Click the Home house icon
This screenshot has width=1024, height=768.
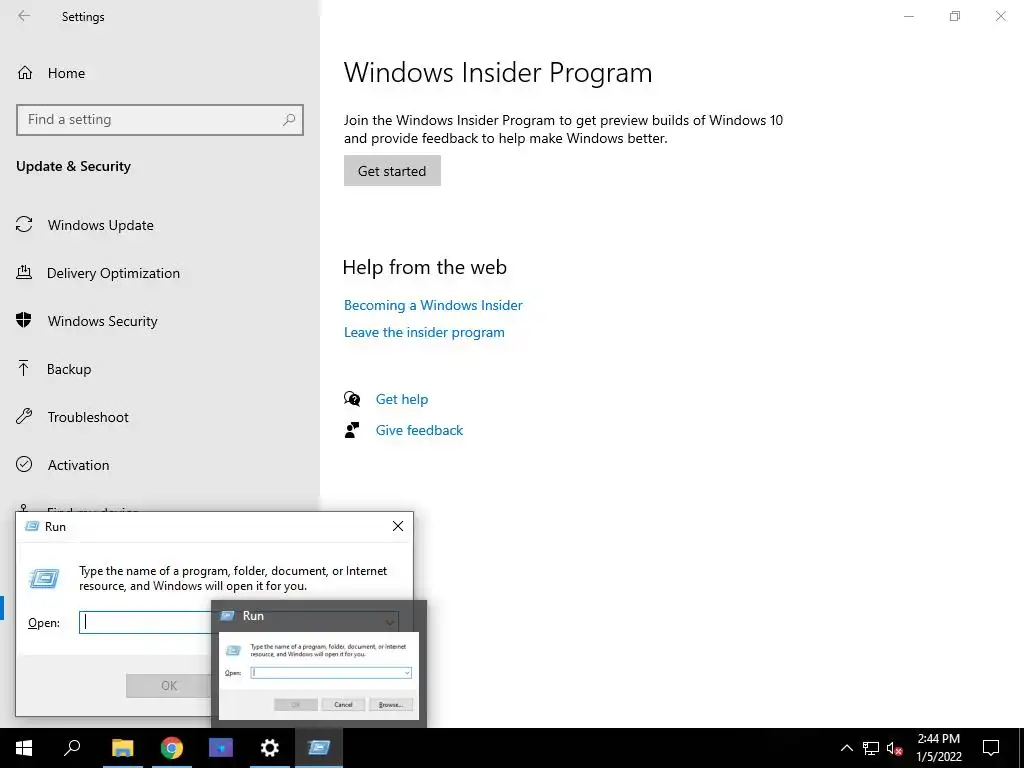tap(25, 72)
